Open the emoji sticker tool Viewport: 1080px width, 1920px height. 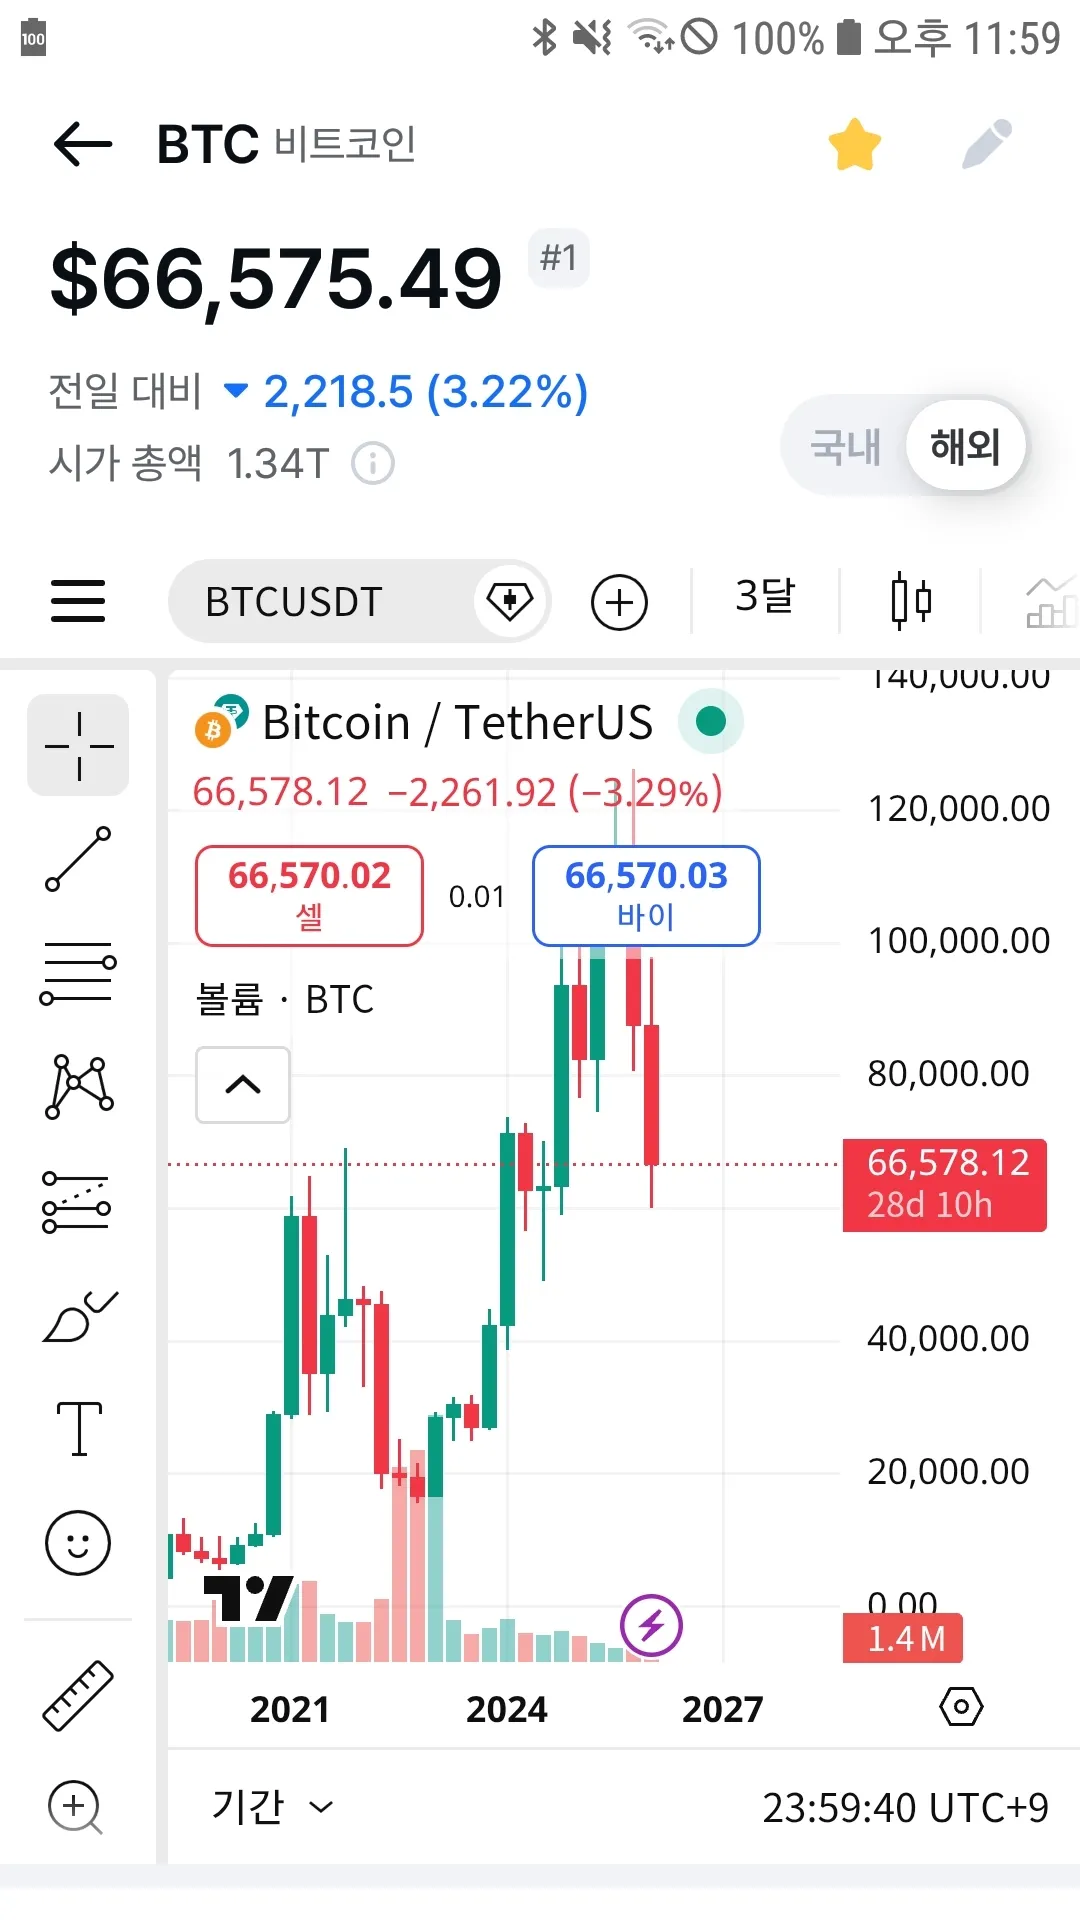point(78,1542)
